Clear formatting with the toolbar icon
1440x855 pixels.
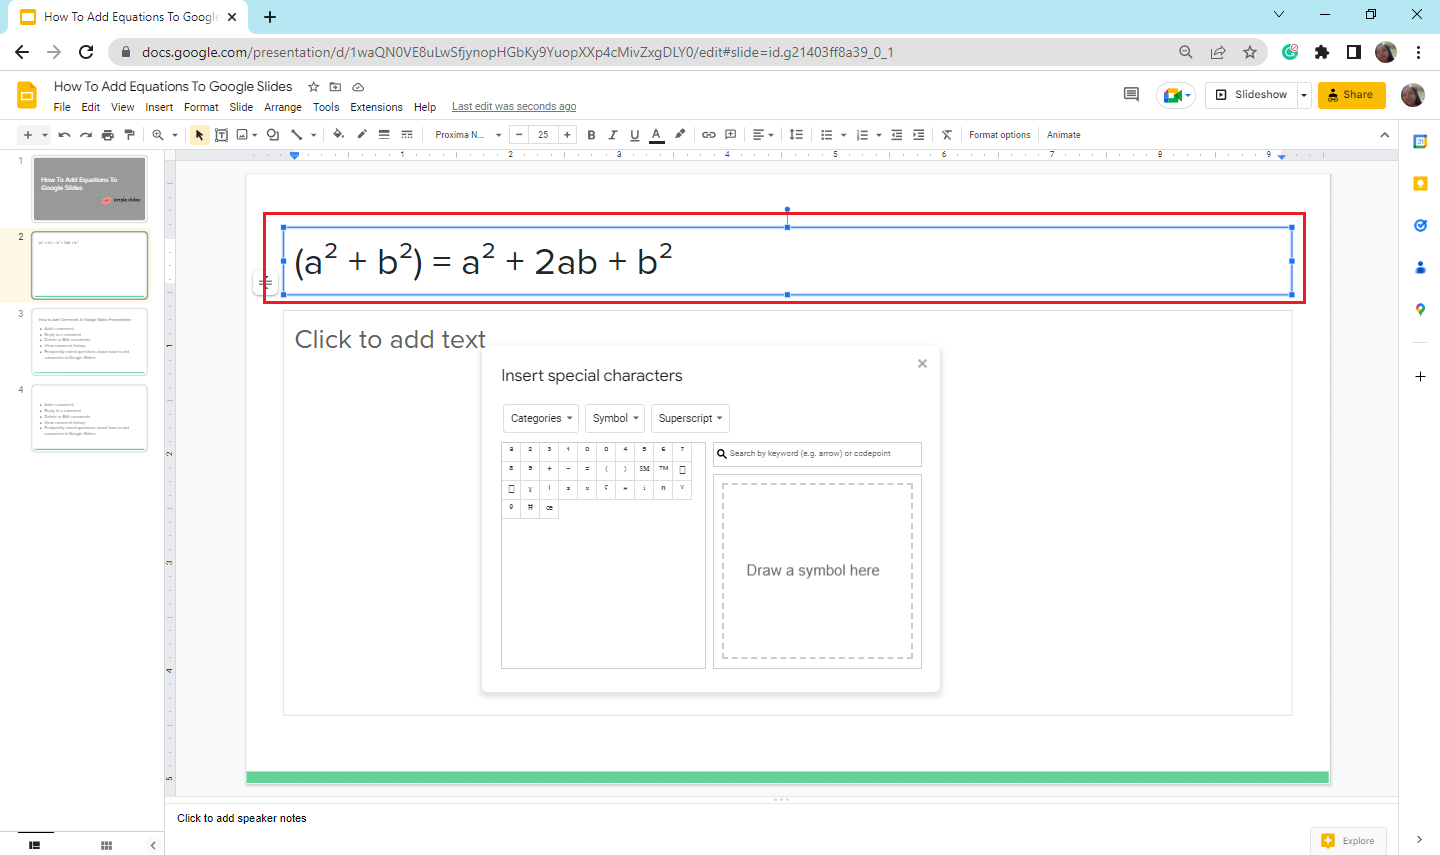[x=946, y=134]
